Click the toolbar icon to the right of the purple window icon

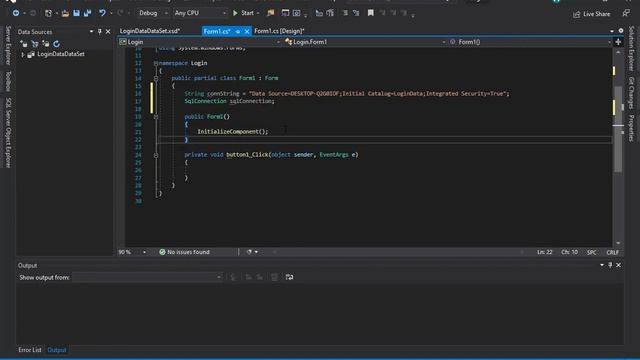(297, 13)
